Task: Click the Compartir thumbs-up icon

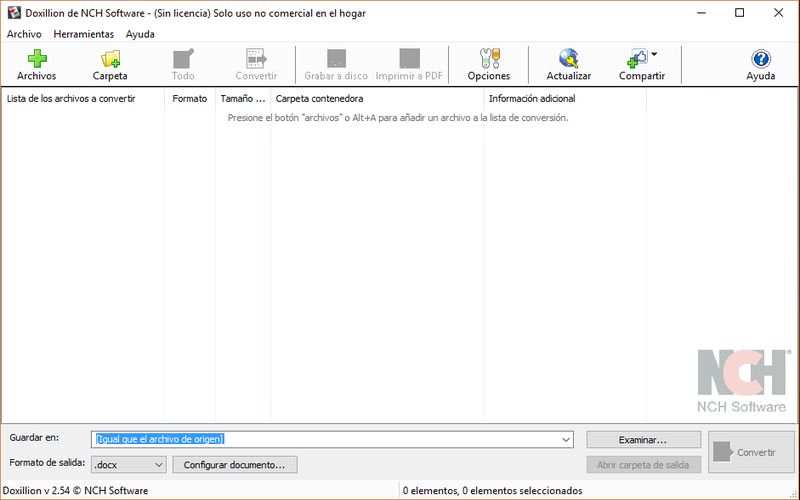Action: (x=637, y=59)
